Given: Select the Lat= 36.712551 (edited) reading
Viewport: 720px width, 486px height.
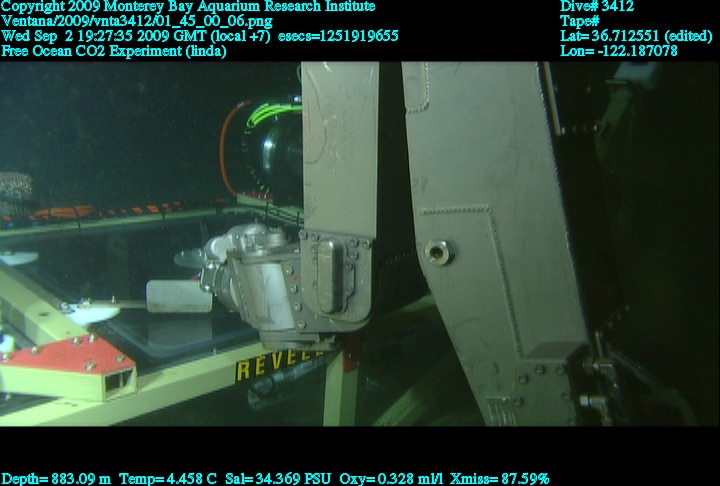Looking at the screenshot, I should (636, 36).
